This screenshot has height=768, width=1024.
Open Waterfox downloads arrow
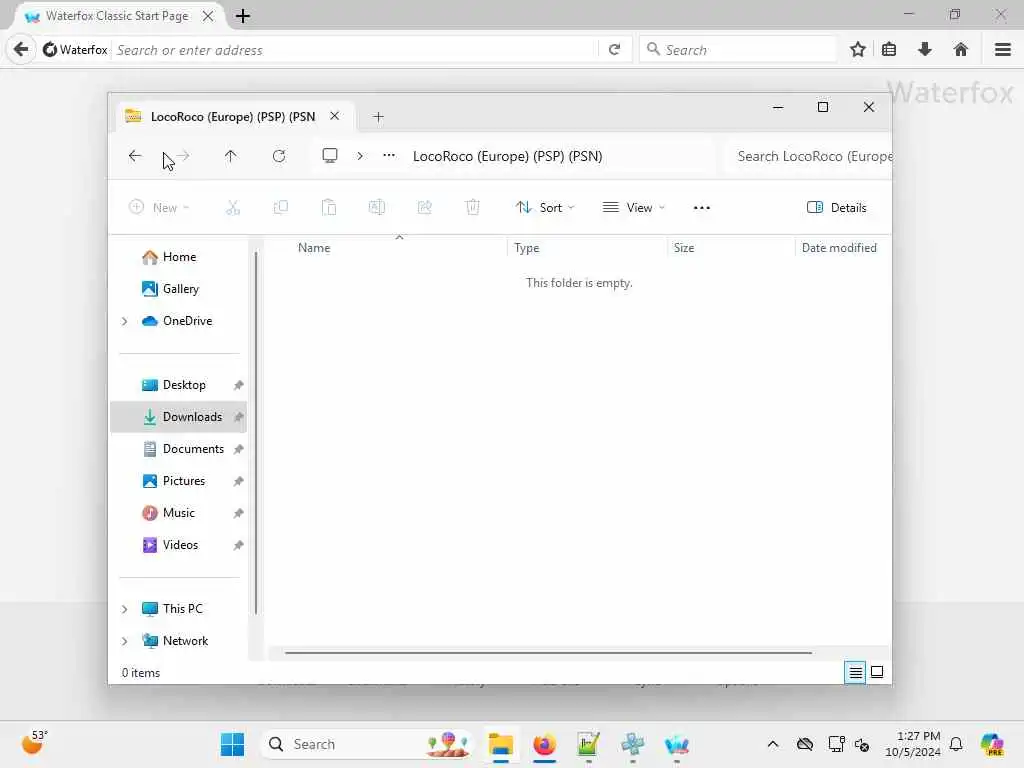[x=925, y=50]
